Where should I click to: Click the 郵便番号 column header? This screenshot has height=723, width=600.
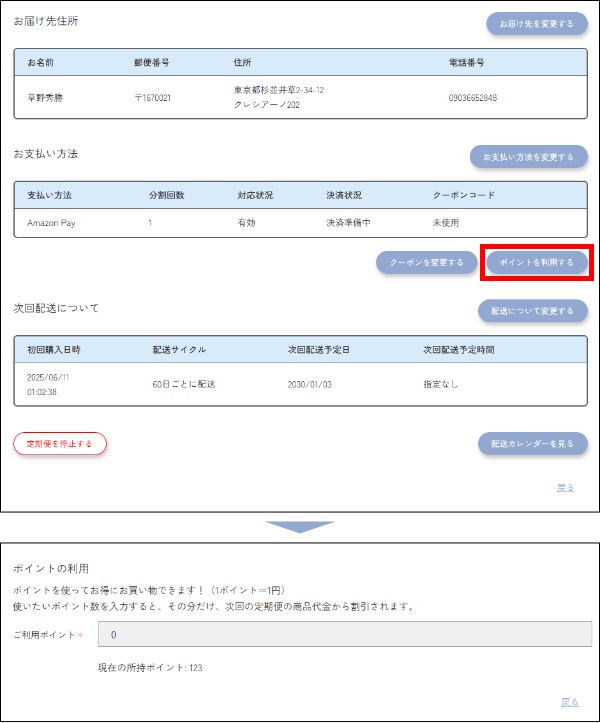152,62
